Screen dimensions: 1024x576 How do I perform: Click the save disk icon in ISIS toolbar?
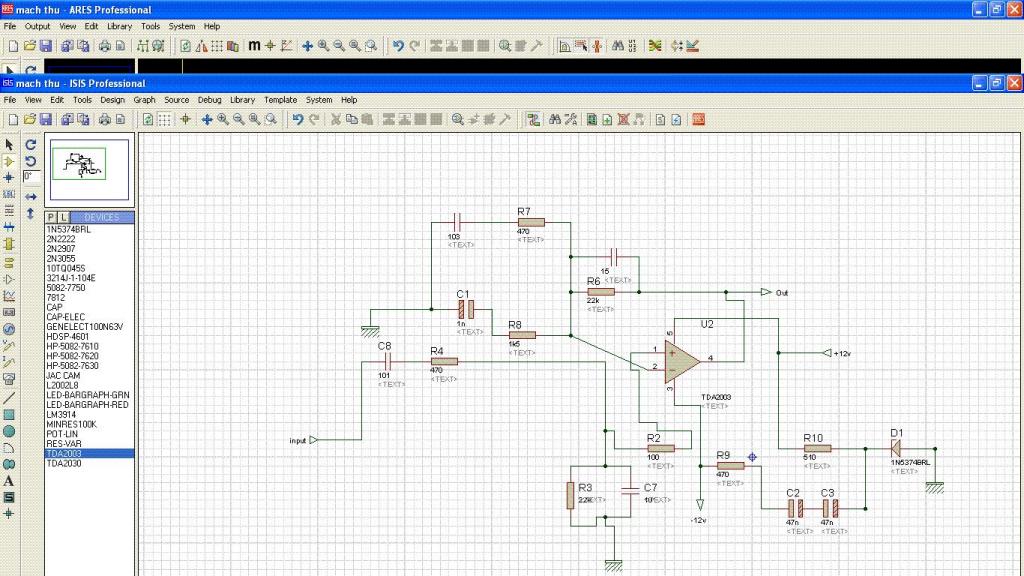[x=45, y=119]
